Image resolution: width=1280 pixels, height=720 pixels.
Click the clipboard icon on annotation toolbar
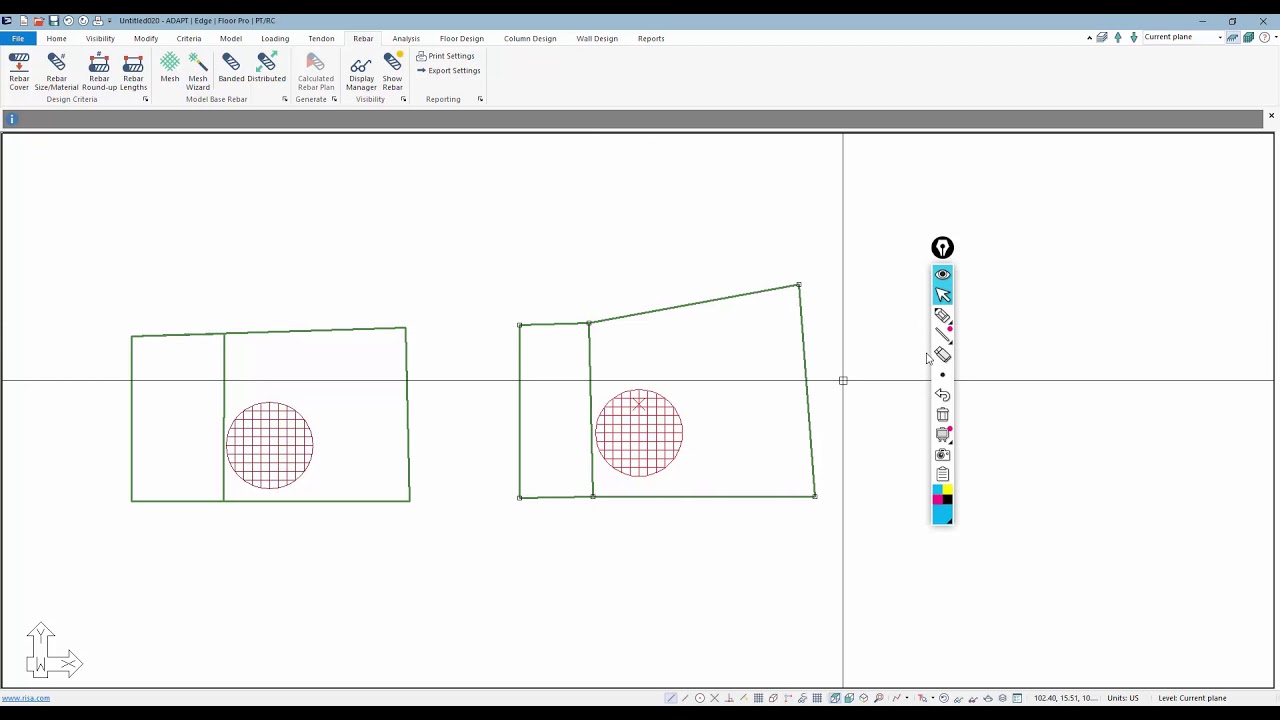coord(942,475)
